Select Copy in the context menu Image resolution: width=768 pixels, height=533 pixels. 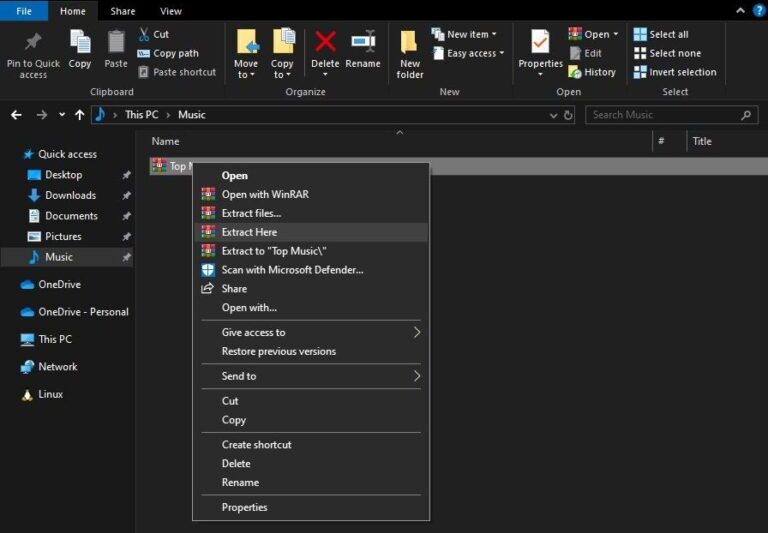coord(311,420)
